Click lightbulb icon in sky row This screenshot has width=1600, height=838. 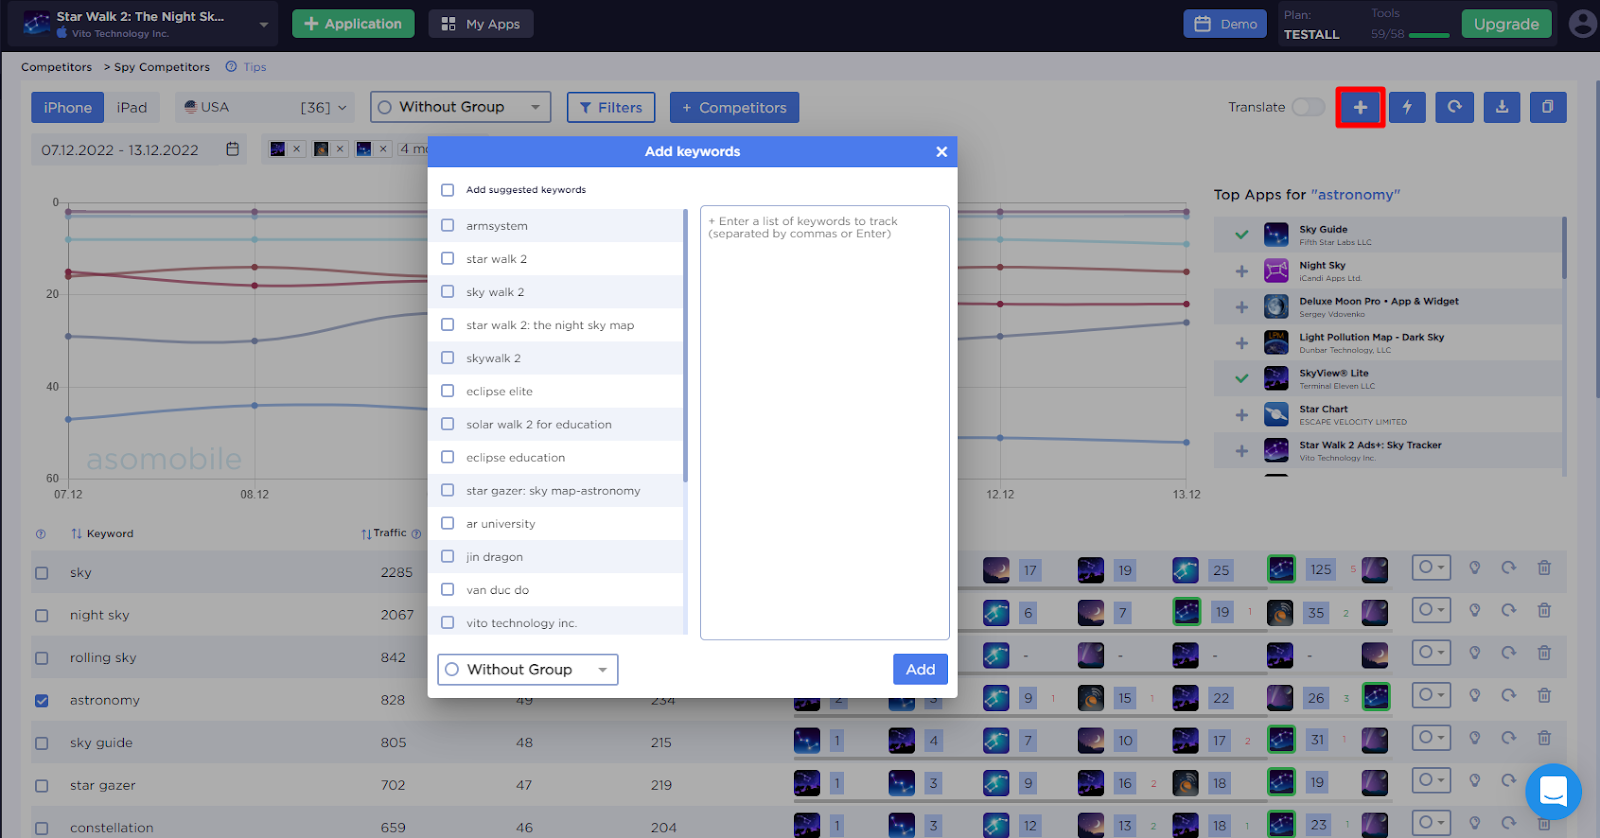click(1474, 568)
